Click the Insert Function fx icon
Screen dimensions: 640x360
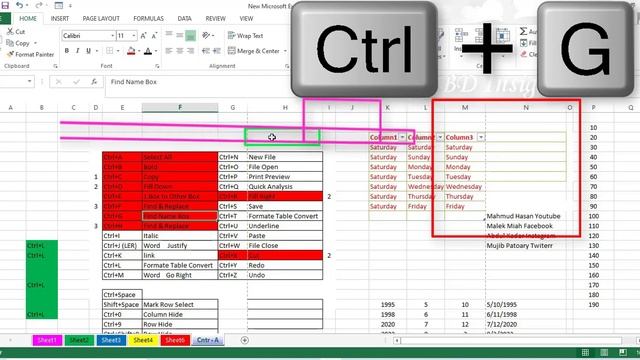(x=94, y=82)
